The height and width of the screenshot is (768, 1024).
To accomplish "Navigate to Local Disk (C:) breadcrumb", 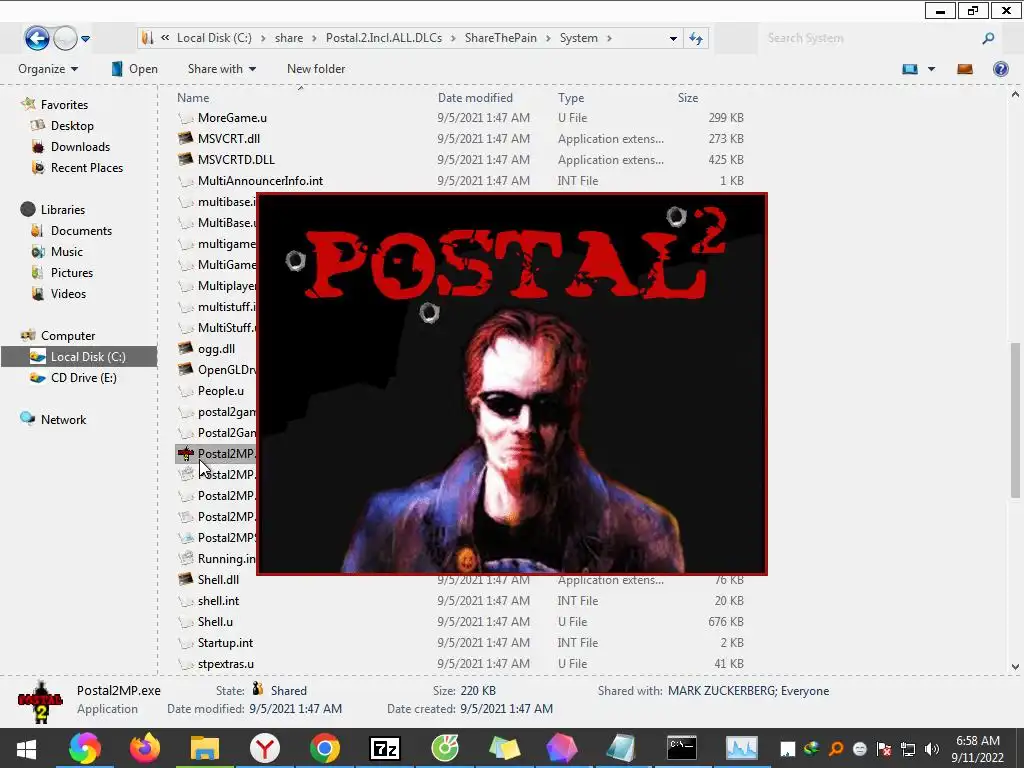I will point(214,38).
